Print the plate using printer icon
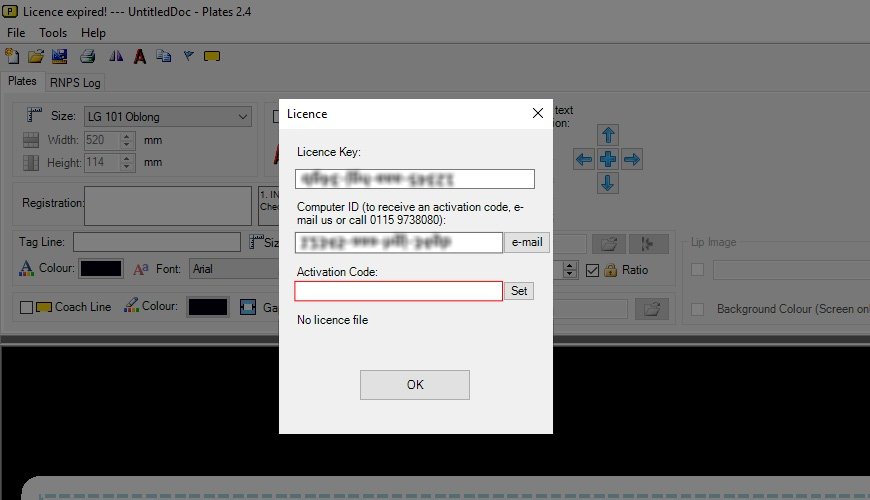This screenshot has width=870, height=500. pos(88,56)
